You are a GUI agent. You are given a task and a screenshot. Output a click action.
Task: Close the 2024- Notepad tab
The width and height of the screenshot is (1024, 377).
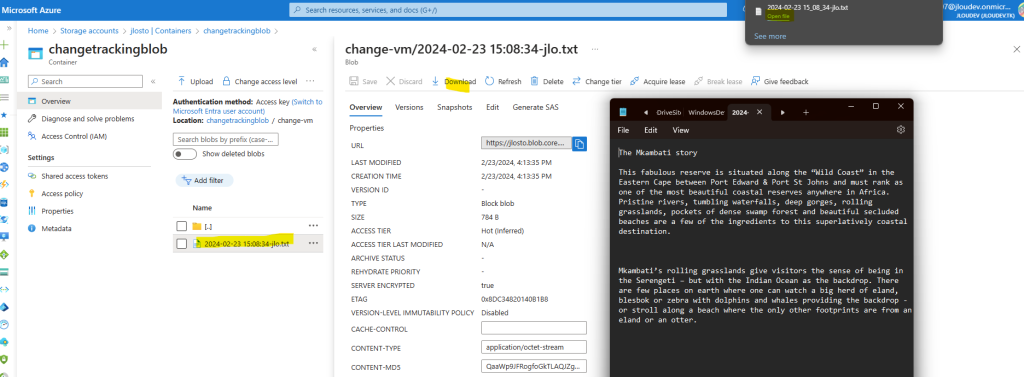coord(760,112)
